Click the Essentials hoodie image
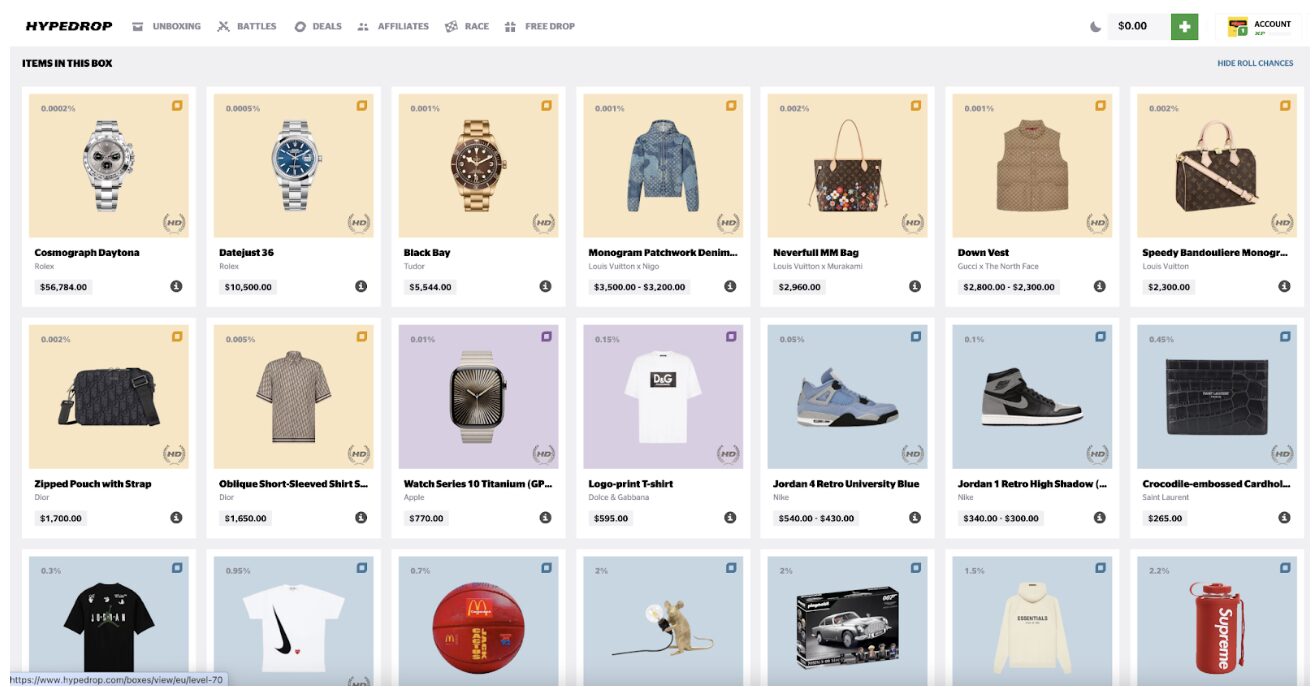Image resolution: width=1314 pixels, height=687 pixels. tap(1032, 630)
